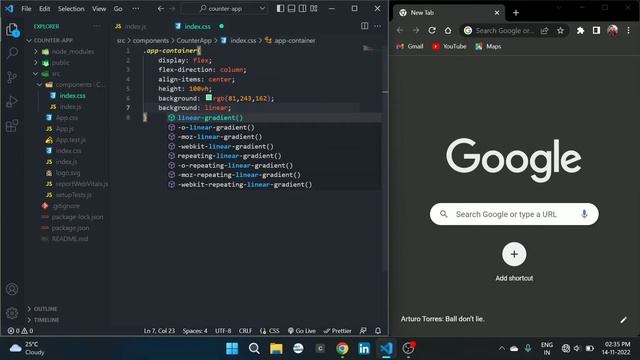
Task: Start voice search with the microphone icon
Action: pyautogui.click(x=584, y=214)
